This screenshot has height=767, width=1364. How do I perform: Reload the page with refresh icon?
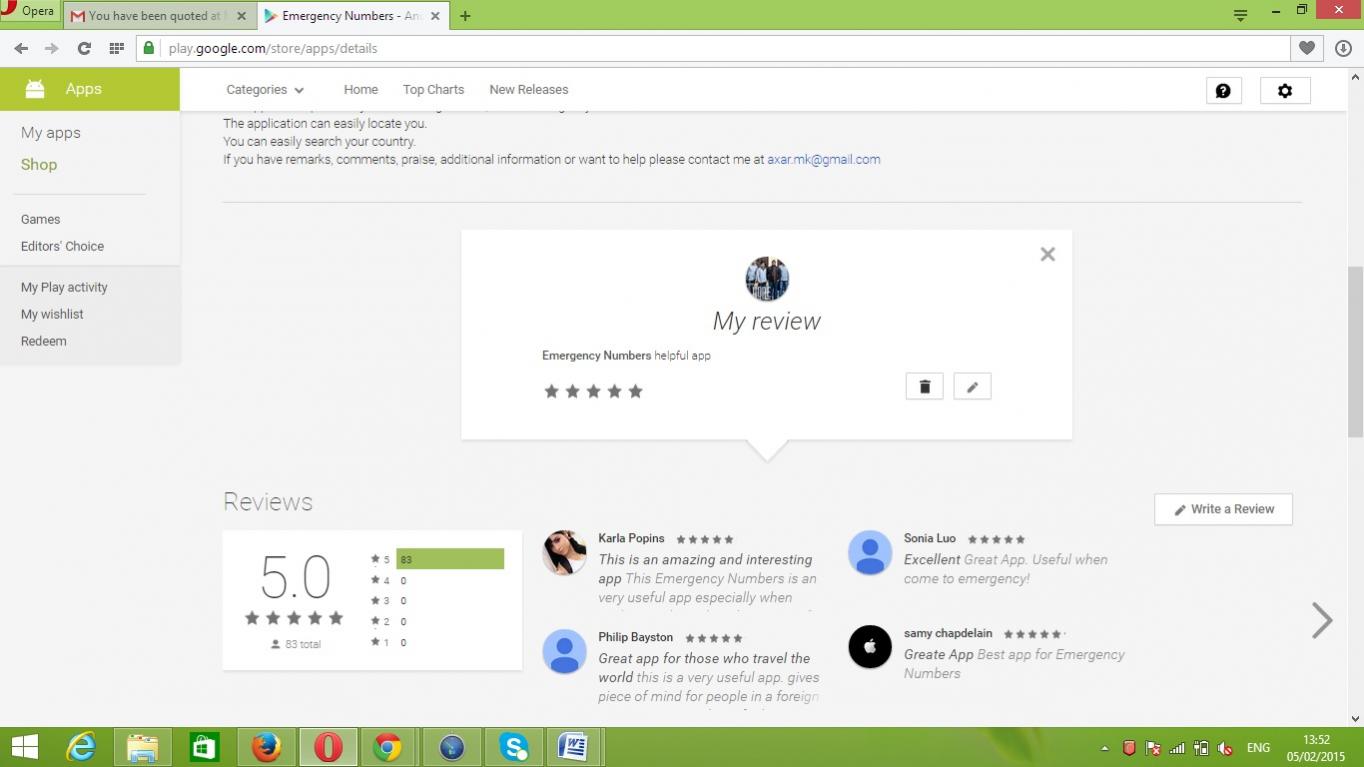(84, 48)
